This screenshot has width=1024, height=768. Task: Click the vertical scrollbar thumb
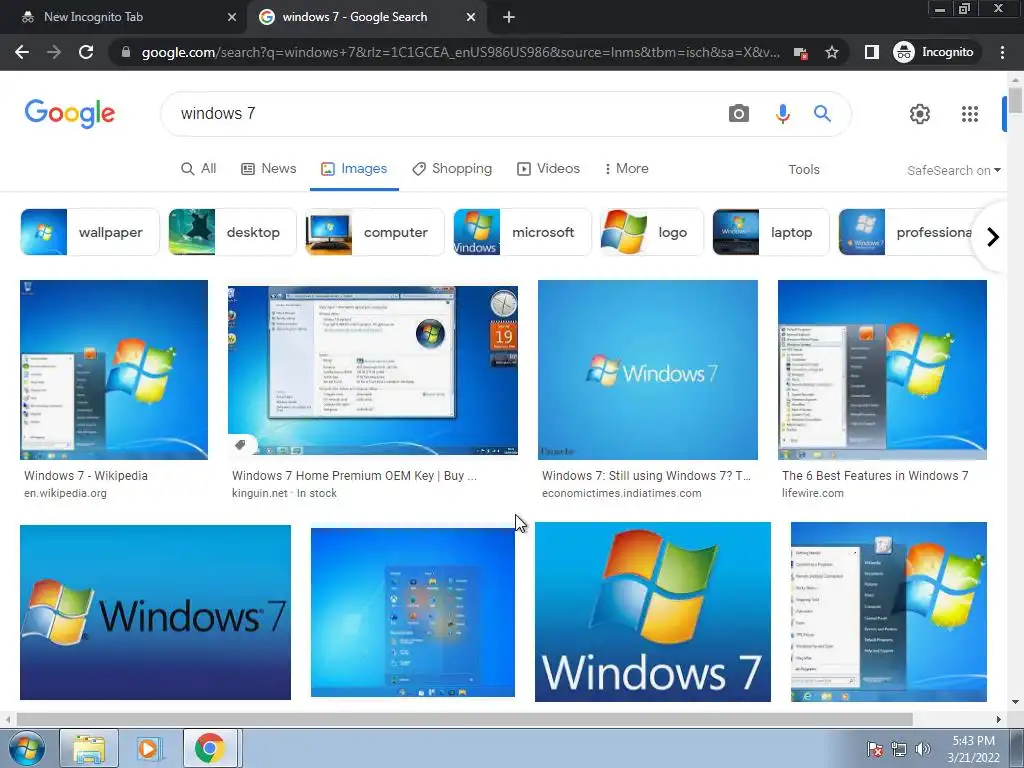point(1015,100)
